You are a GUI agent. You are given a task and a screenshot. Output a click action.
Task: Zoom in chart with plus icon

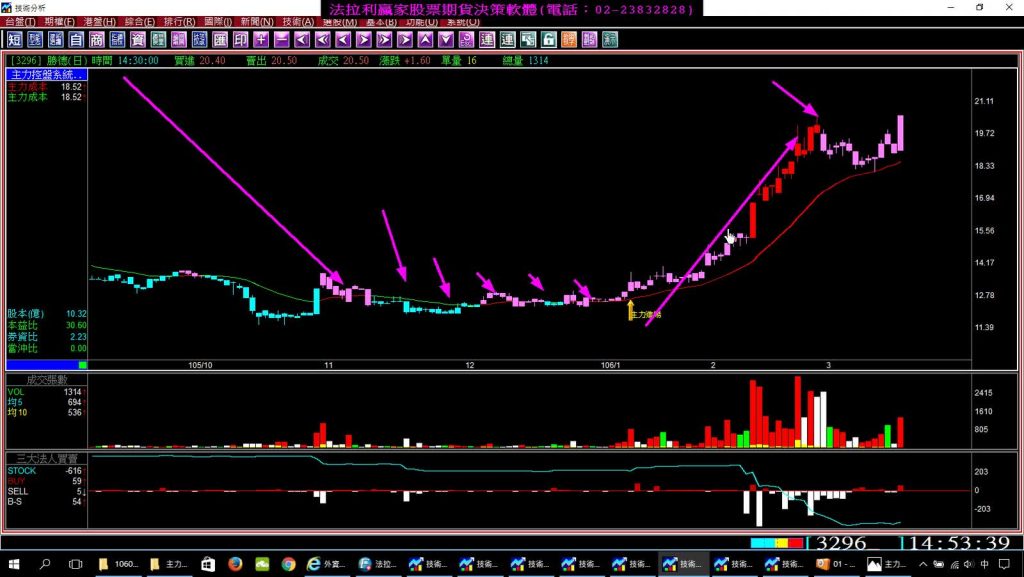click(x=261, y=40)
